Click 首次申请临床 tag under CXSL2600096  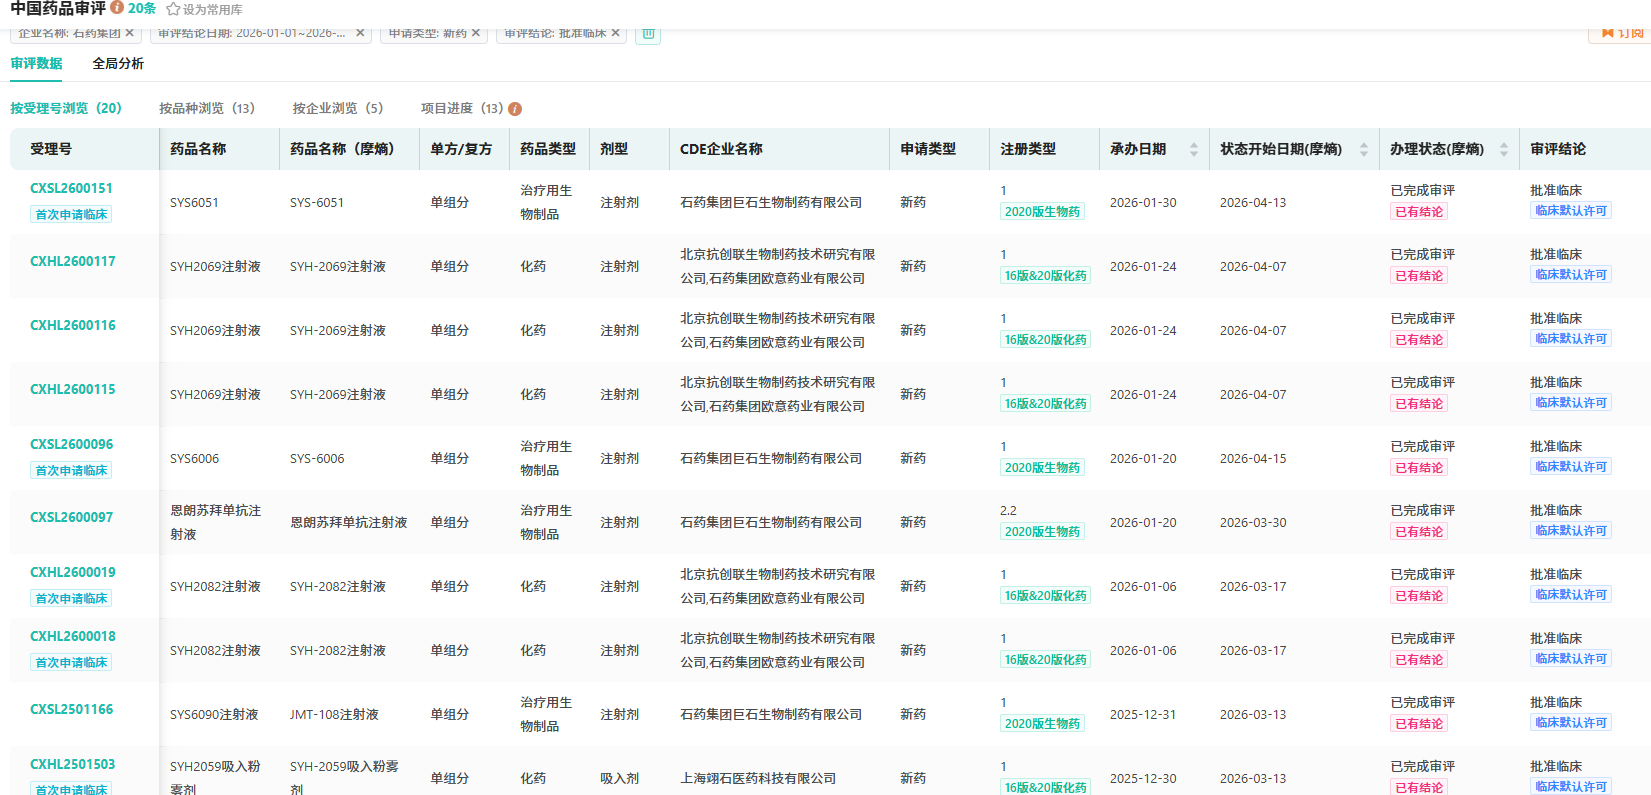pos(71,470)
